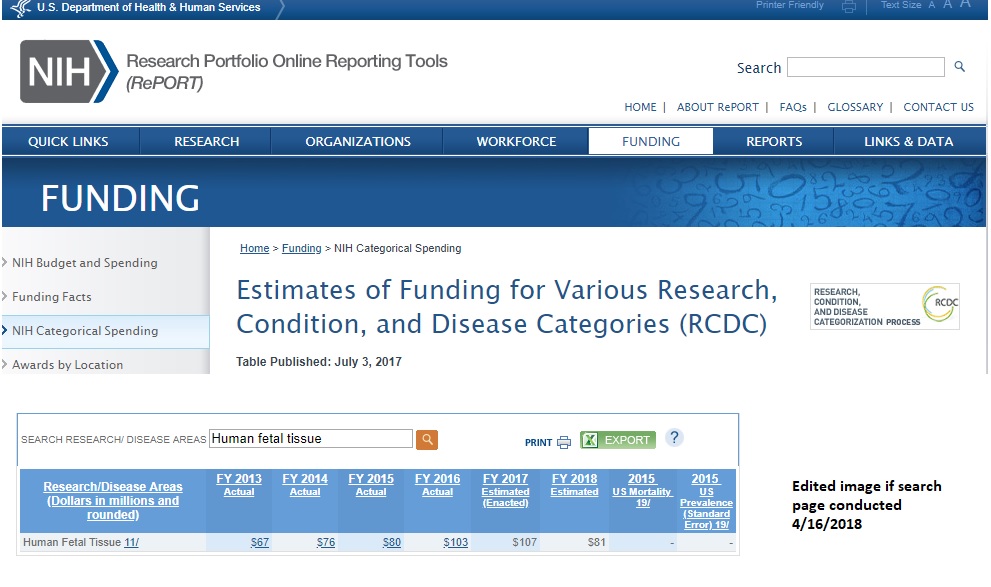Click the PRINT label
The height and width of the screenshot is (587, 991).
(538, 442)
